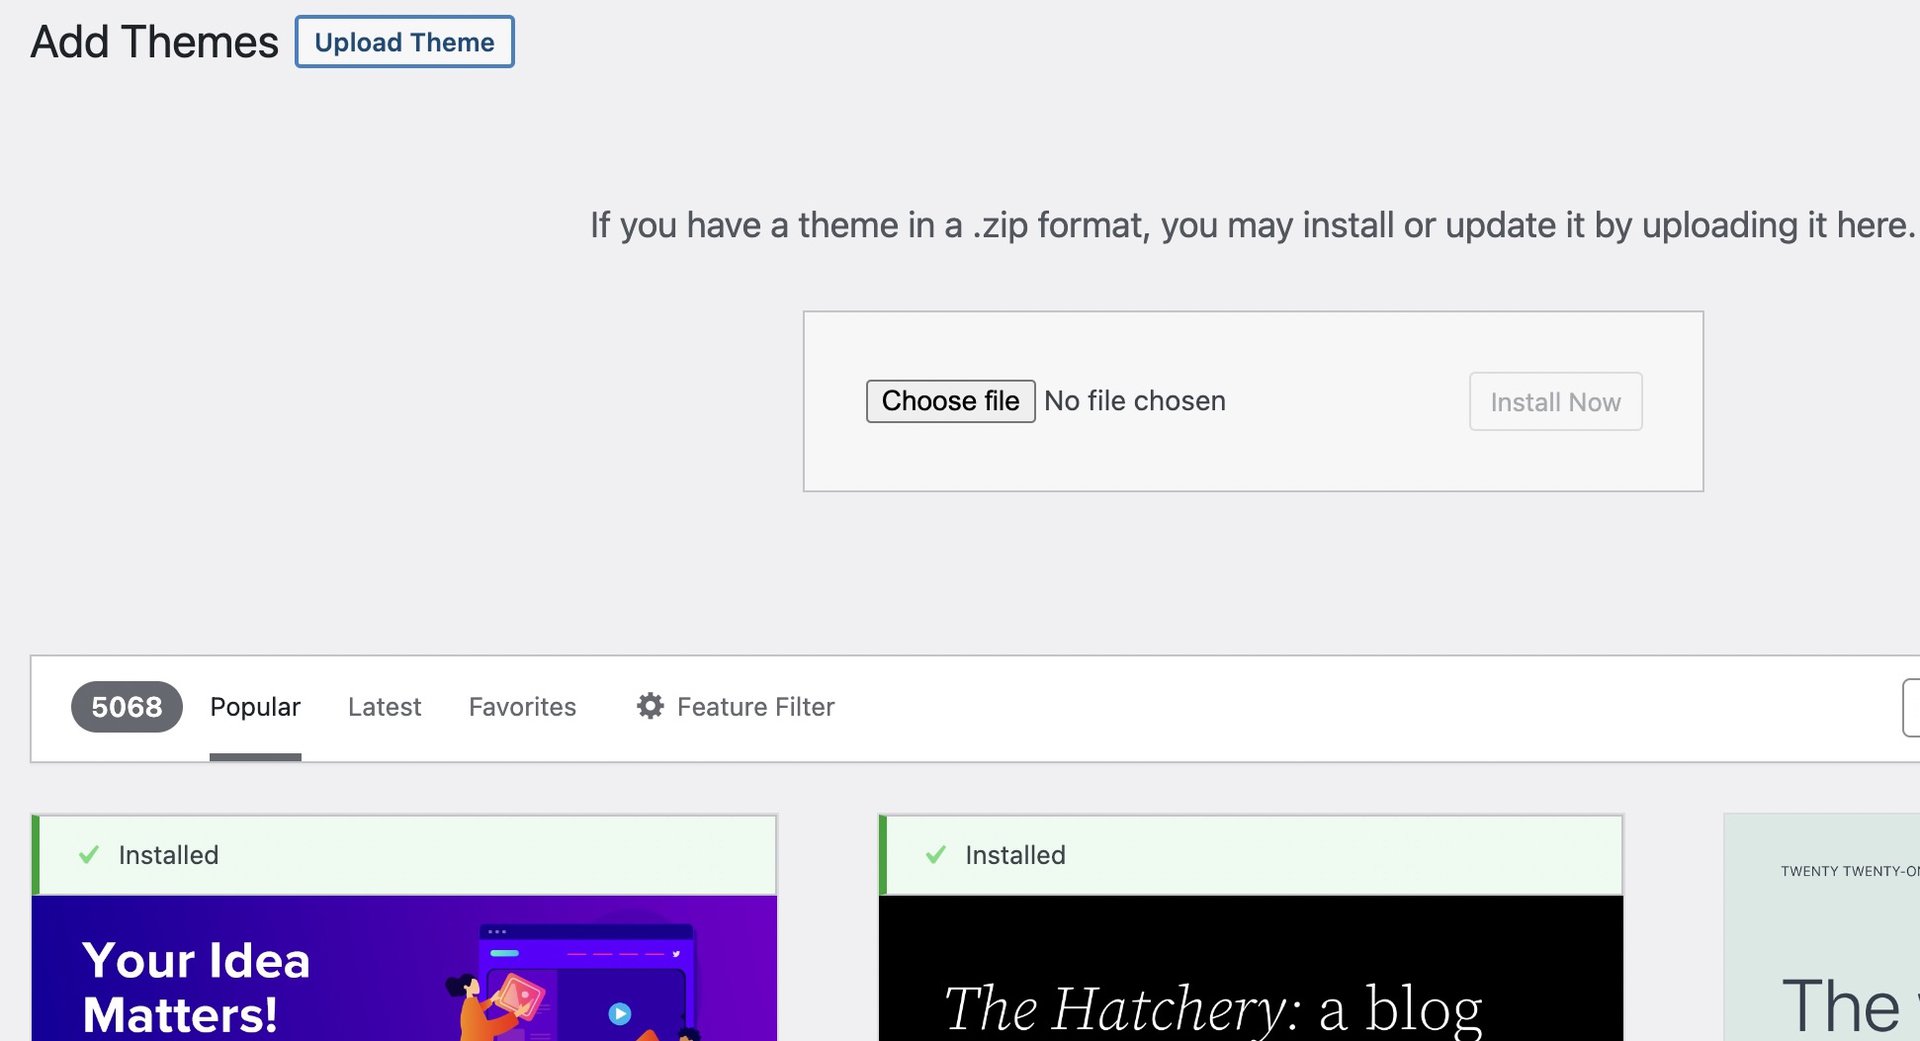Click the Installed label on first theme
The height and width of the screenshot is (1041, 1920).
click(x=168, y=855)
